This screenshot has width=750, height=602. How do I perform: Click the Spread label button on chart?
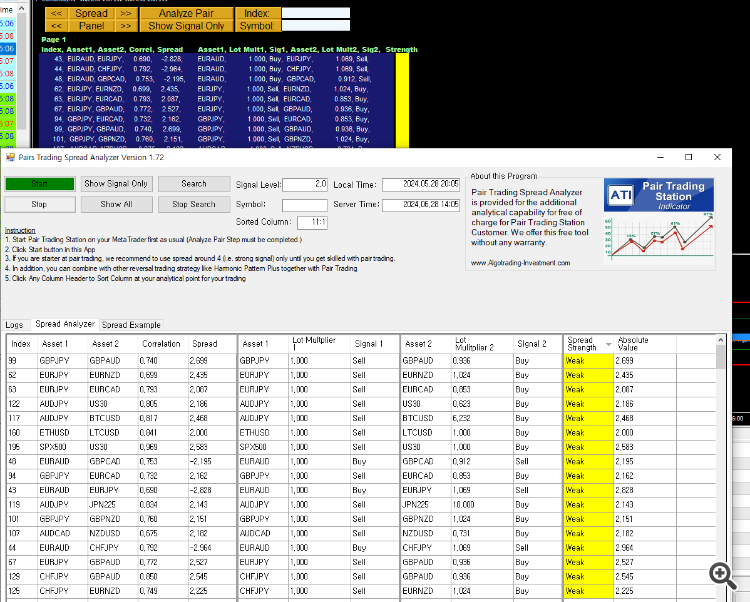(x=91, y=13)
